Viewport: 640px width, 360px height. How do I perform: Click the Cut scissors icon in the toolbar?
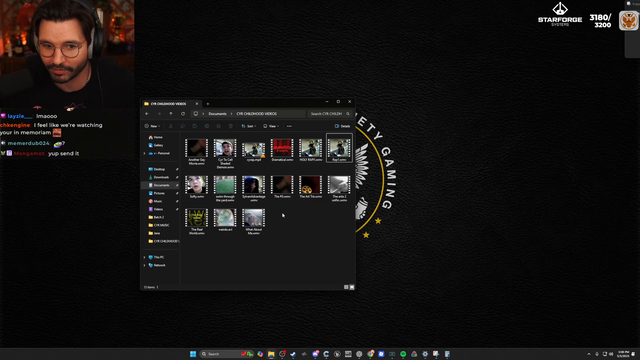(171, 126)
